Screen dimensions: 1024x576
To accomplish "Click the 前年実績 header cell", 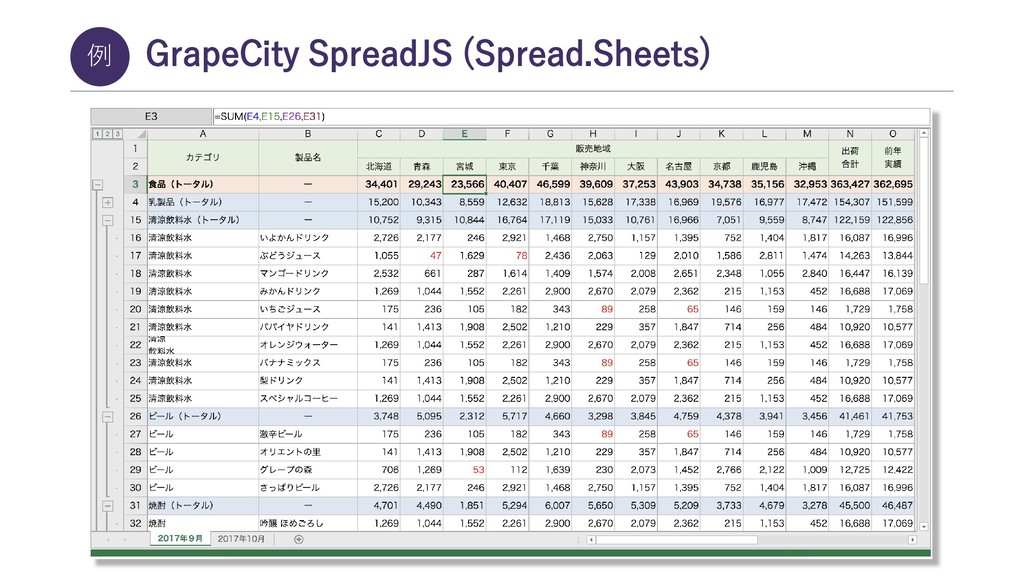I will tap(893, 157).
